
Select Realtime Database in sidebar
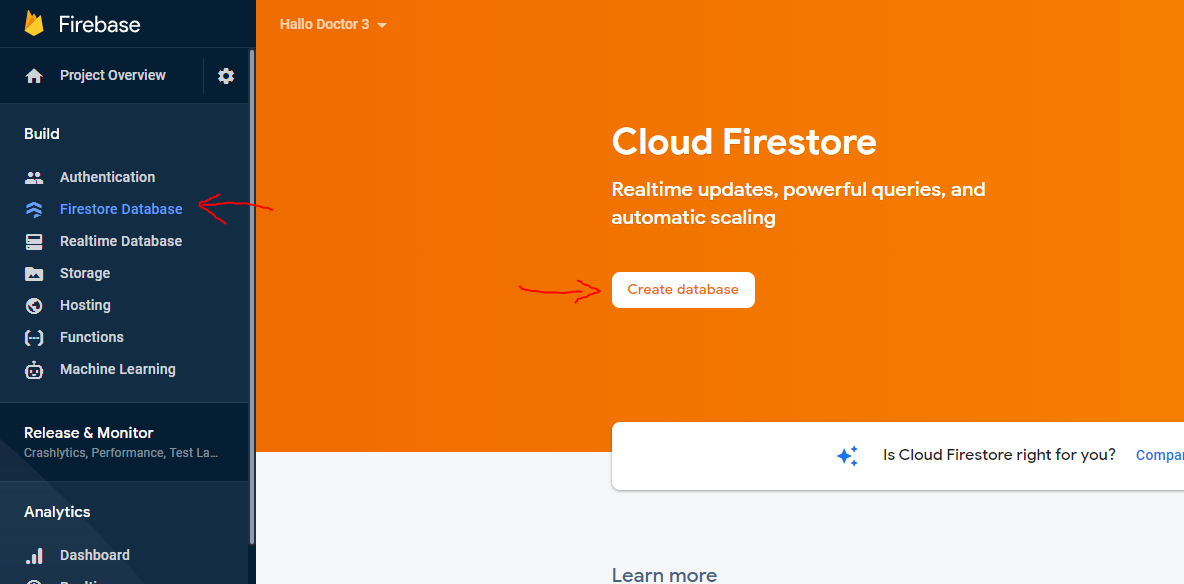[x=120, y=241]
